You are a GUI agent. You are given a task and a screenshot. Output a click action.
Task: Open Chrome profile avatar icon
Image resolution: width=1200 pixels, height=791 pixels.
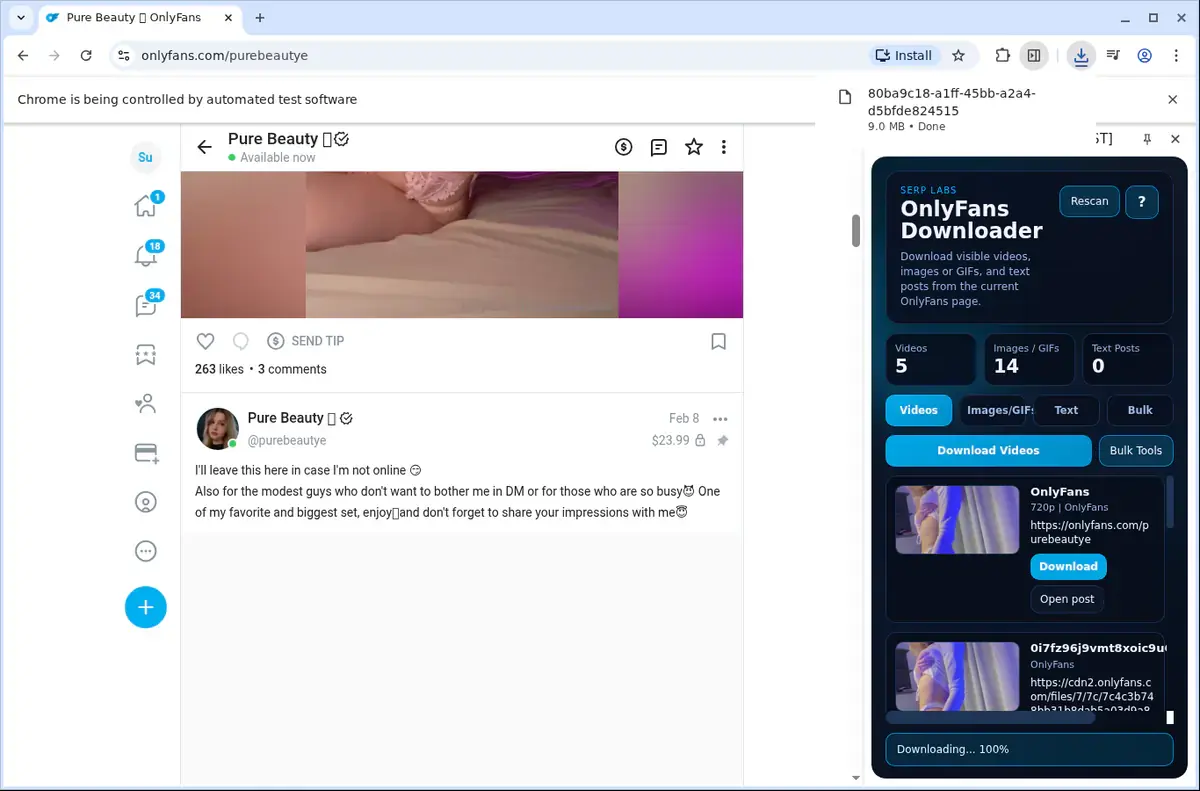point(1146,56)
